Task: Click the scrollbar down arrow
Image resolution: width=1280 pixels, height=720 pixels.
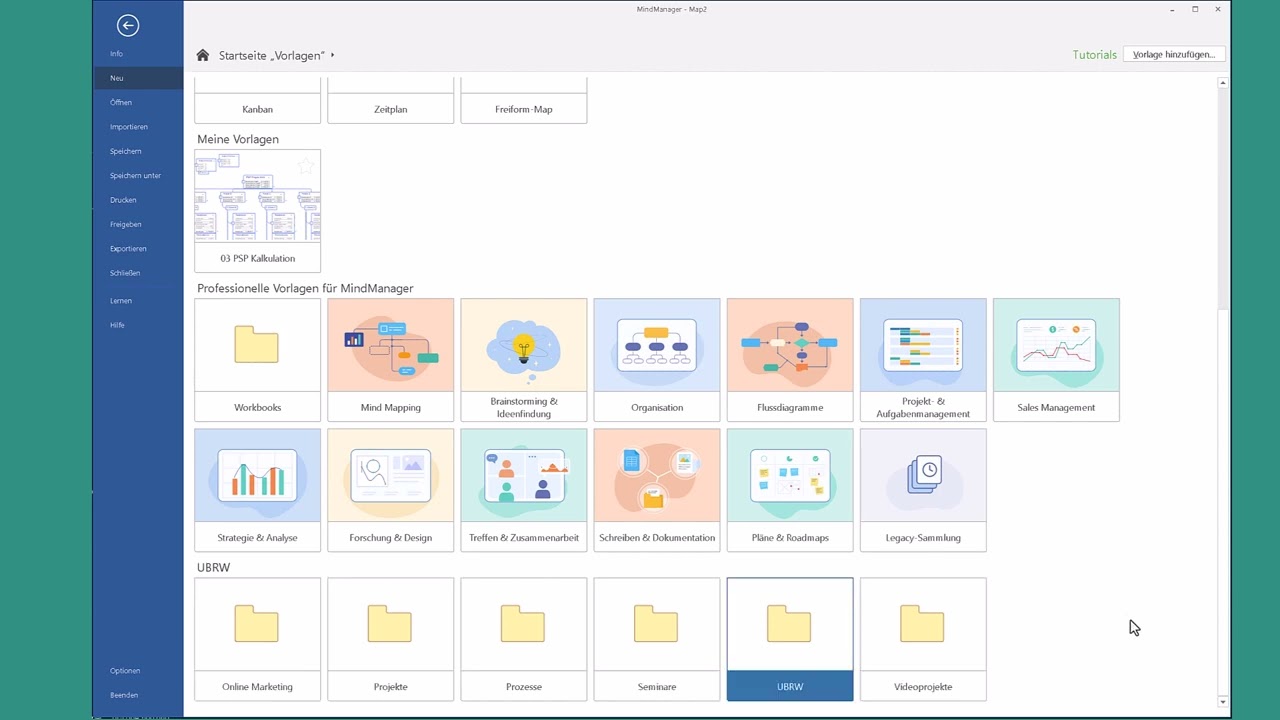Action: tap(1222, 702)
